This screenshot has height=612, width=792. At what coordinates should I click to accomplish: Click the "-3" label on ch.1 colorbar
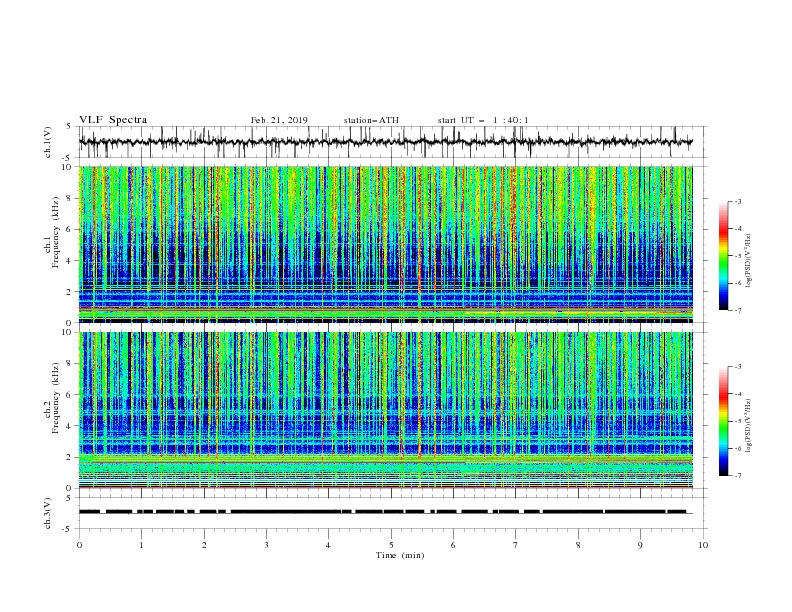pos(737,201)
